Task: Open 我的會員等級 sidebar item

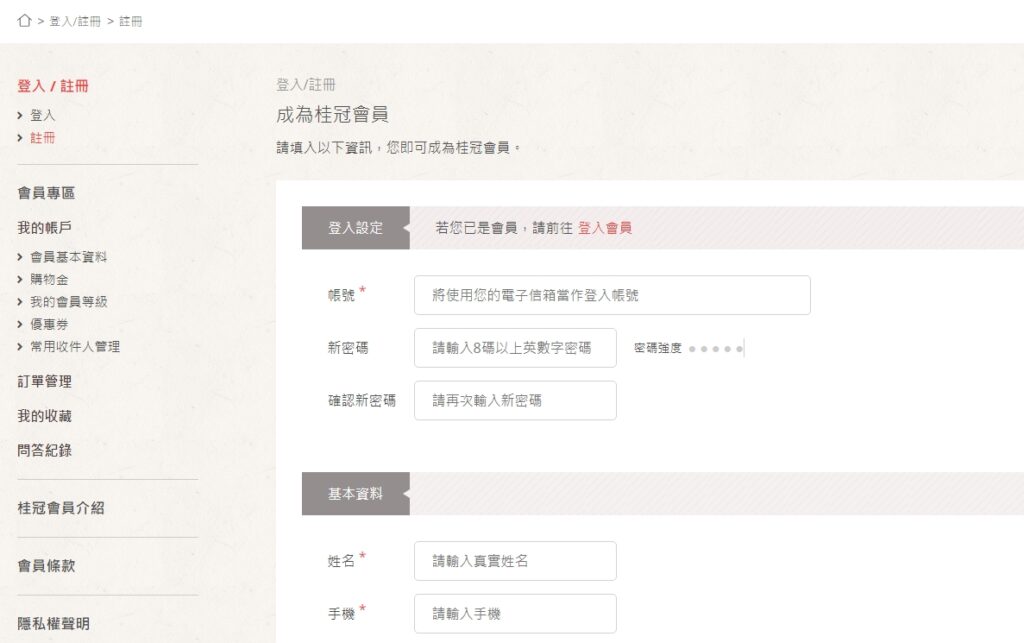Action: (x=68, y=302)
